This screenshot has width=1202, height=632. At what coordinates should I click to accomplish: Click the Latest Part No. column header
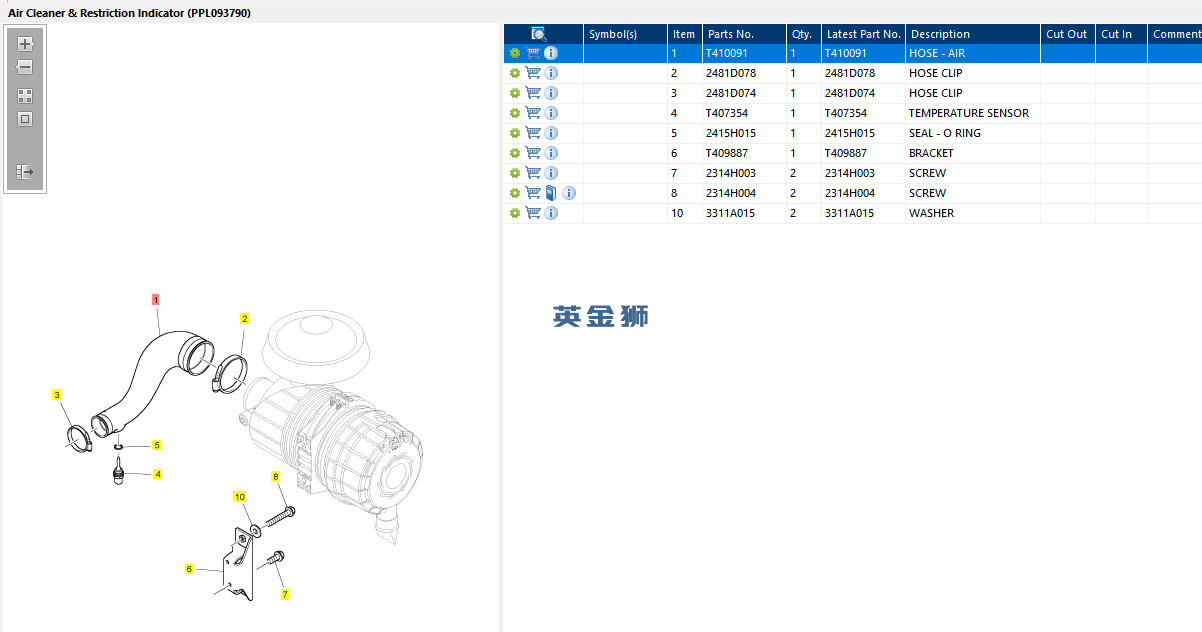click(x=863, y=34)
